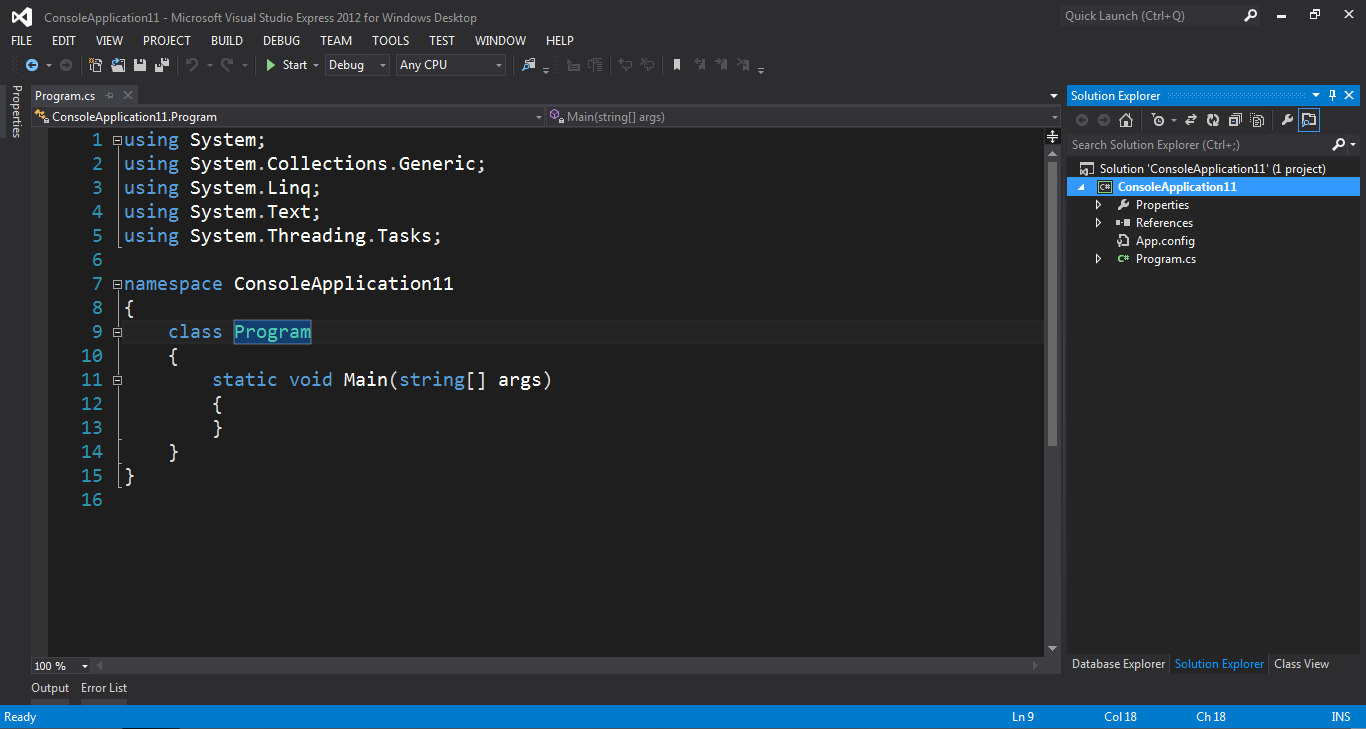Image resolution: width=1366 pixels, height=729 pixels.
Task: Click the Search Solution Explorer input field
Action: click(x=1198, y=145)
